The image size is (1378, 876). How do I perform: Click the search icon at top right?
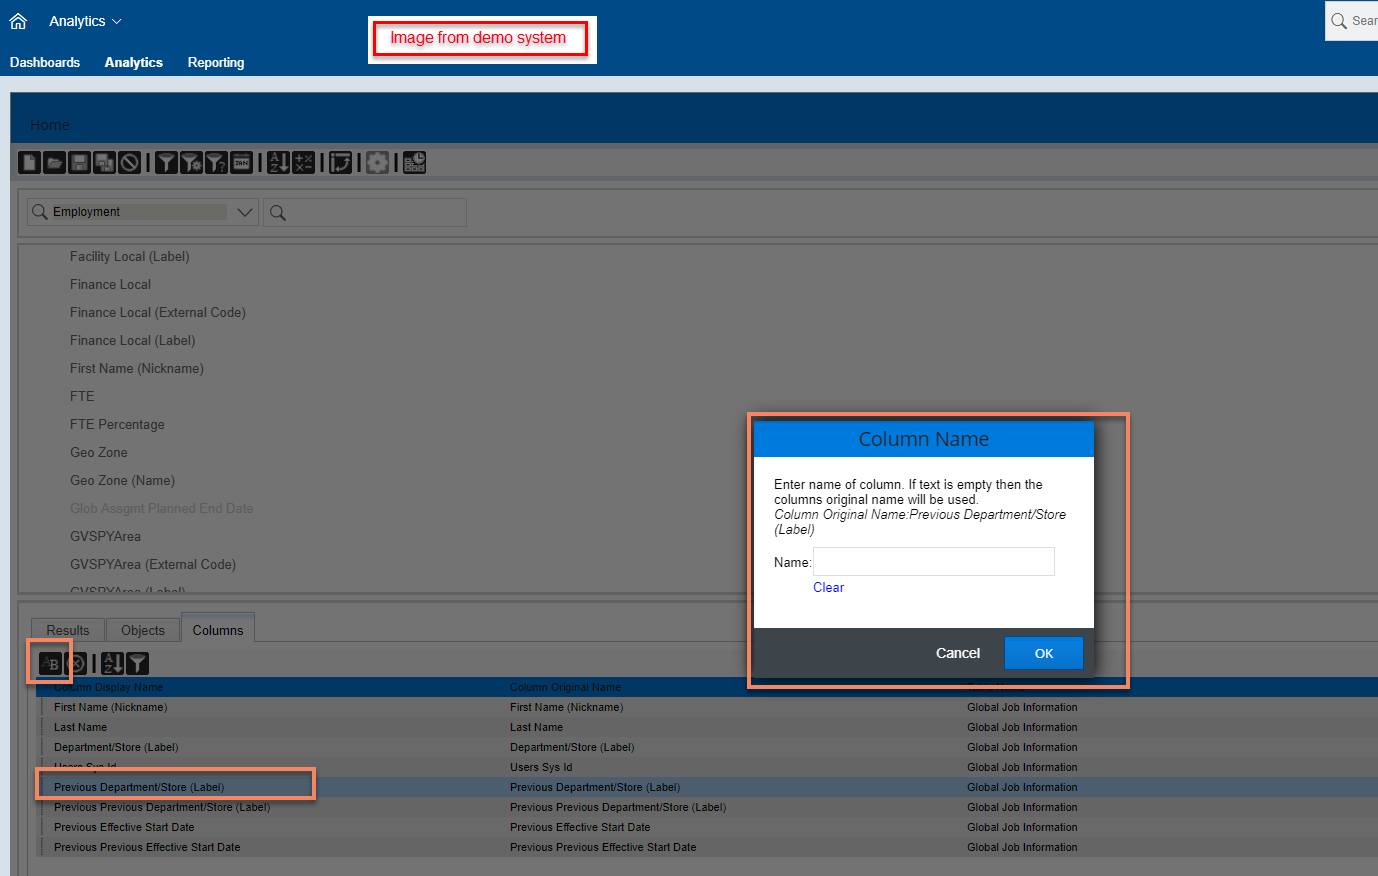coord(1339,21)
